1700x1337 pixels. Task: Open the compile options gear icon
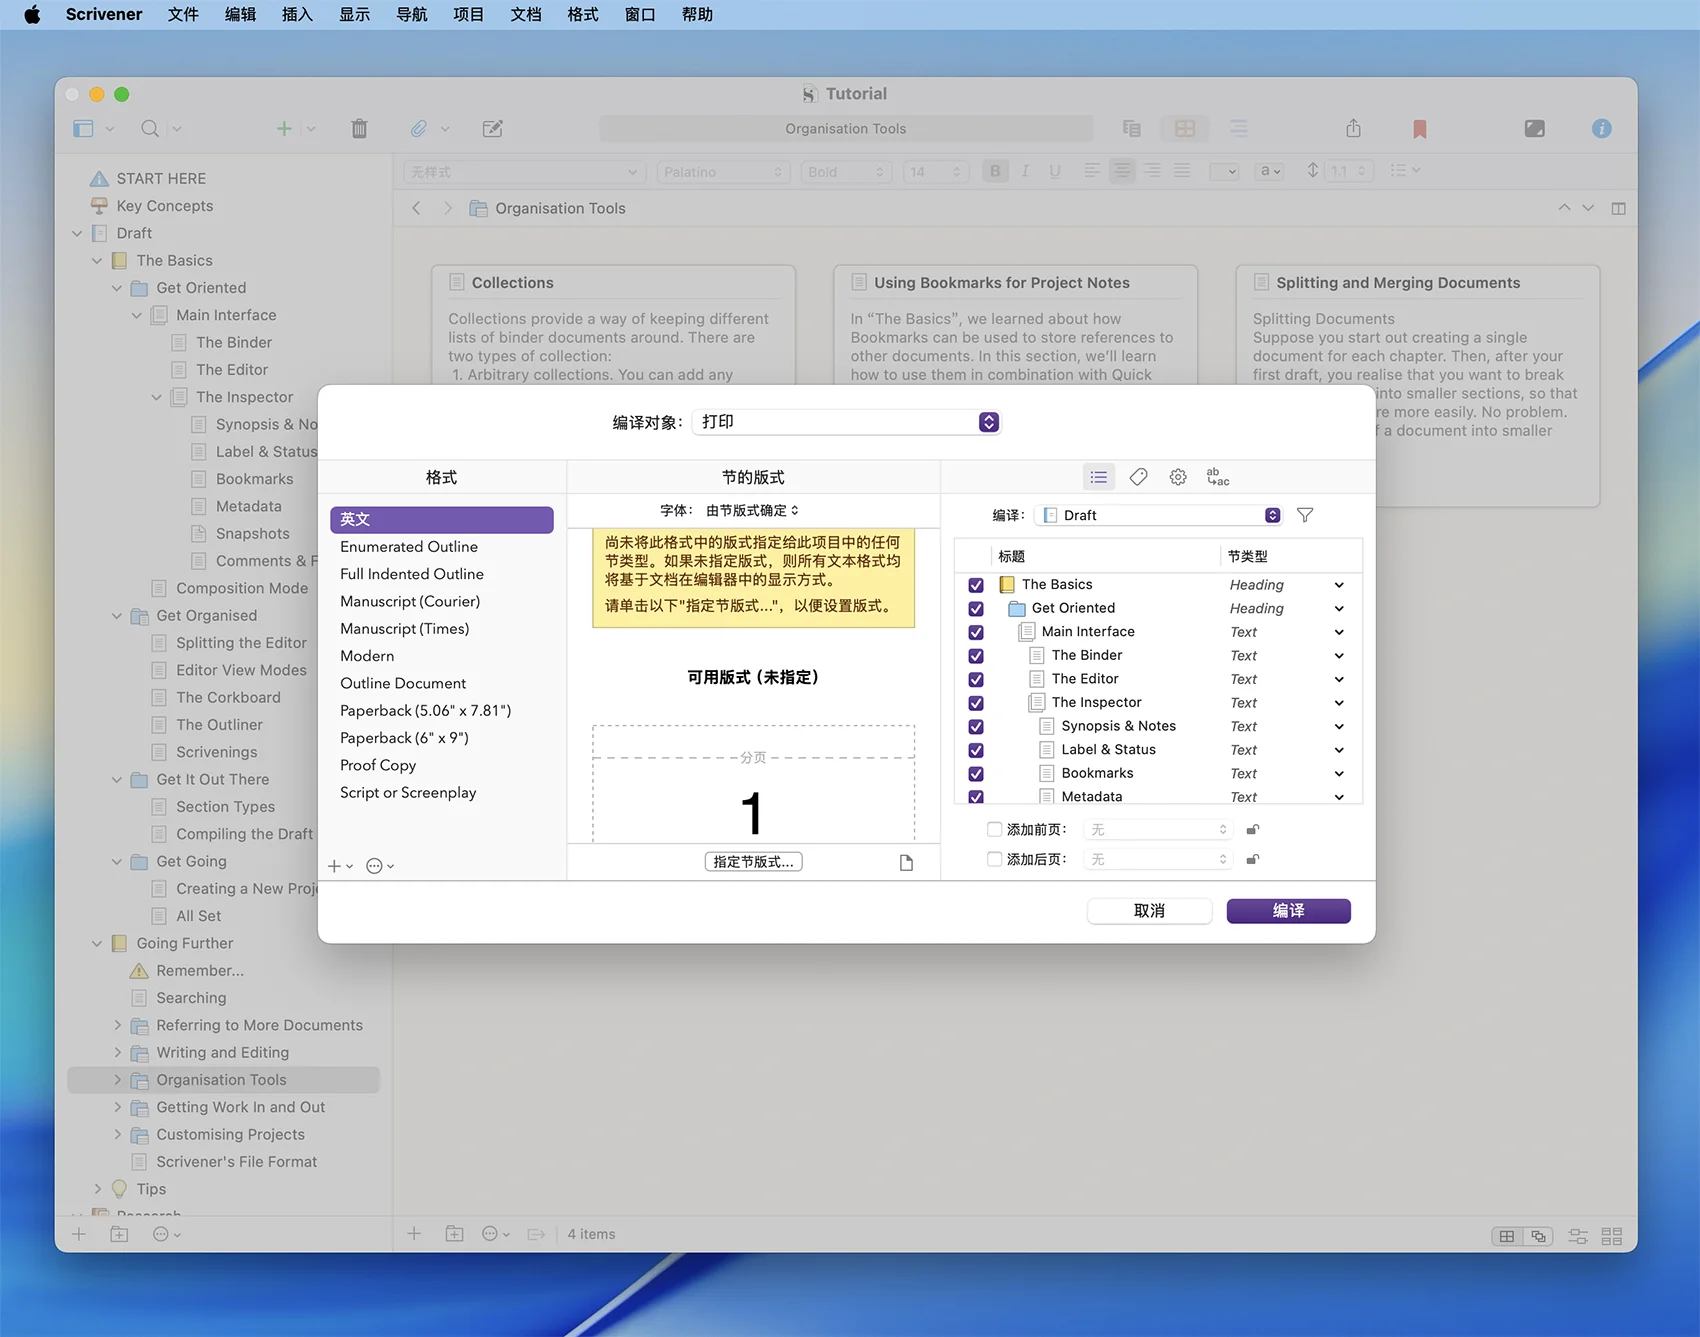(x=1178, y=477)
